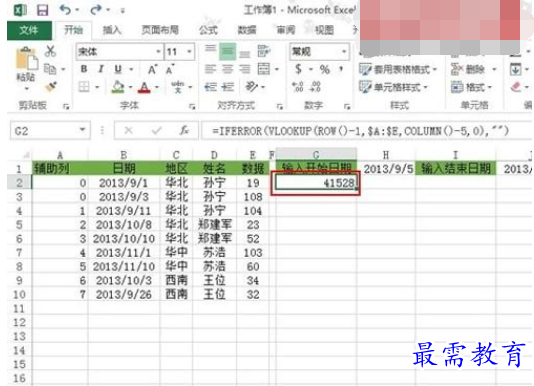Image resolution: width=534 pixels, height=386 pixels.
Task: Click the Fill down arrow icon
Action: coord(515,70)
